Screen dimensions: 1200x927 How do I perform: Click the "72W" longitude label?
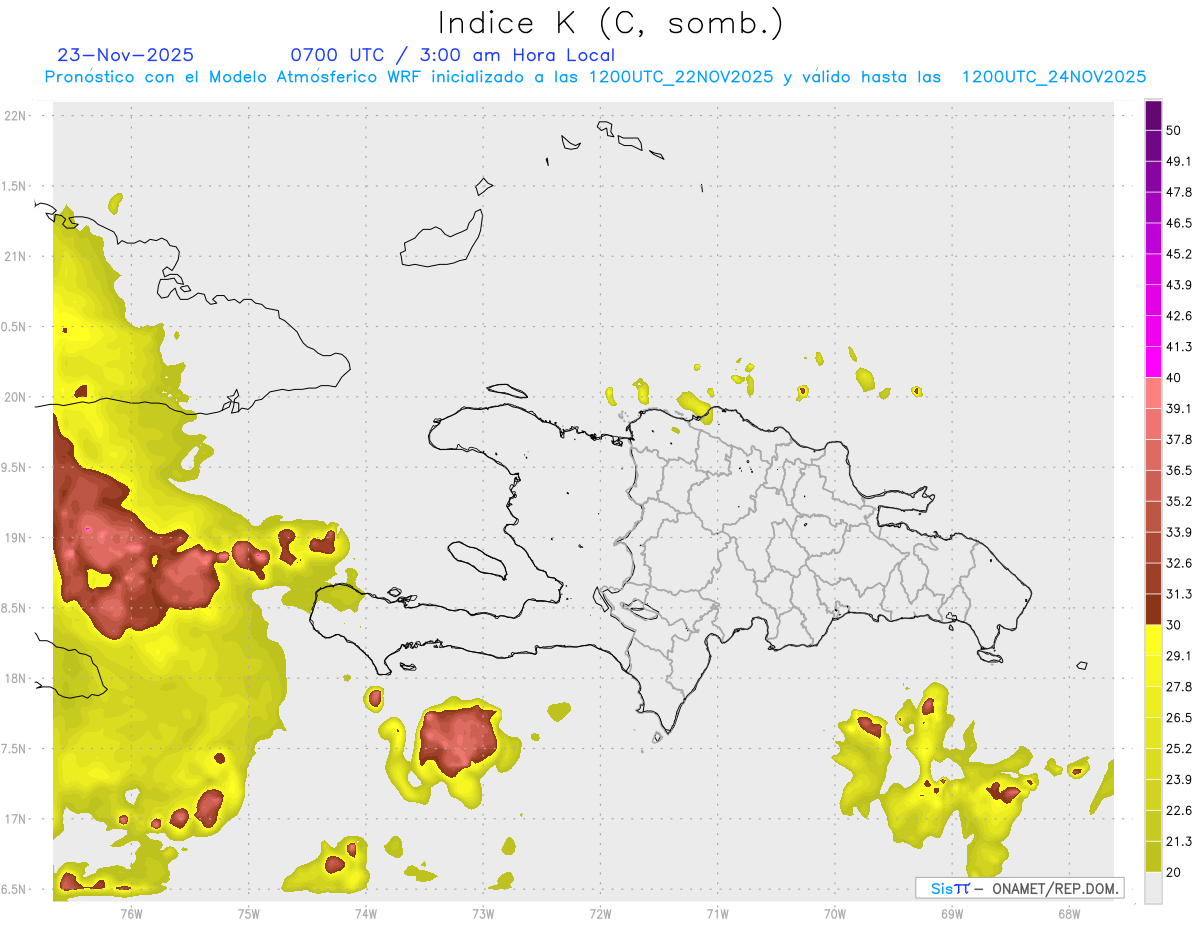[x=600, y=913]
